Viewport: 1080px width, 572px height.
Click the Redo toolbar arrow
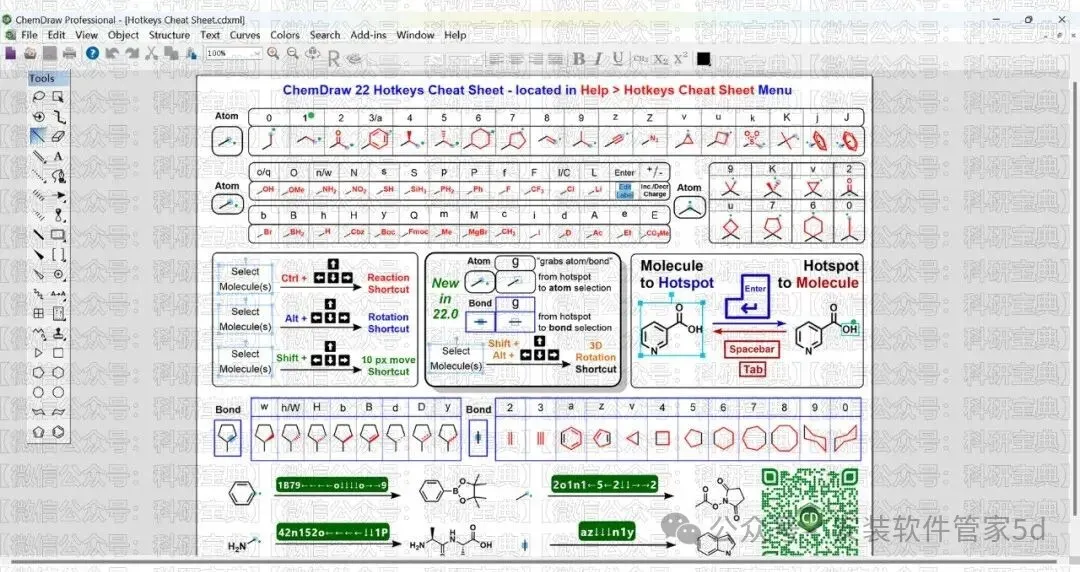[x=132, y=53]
